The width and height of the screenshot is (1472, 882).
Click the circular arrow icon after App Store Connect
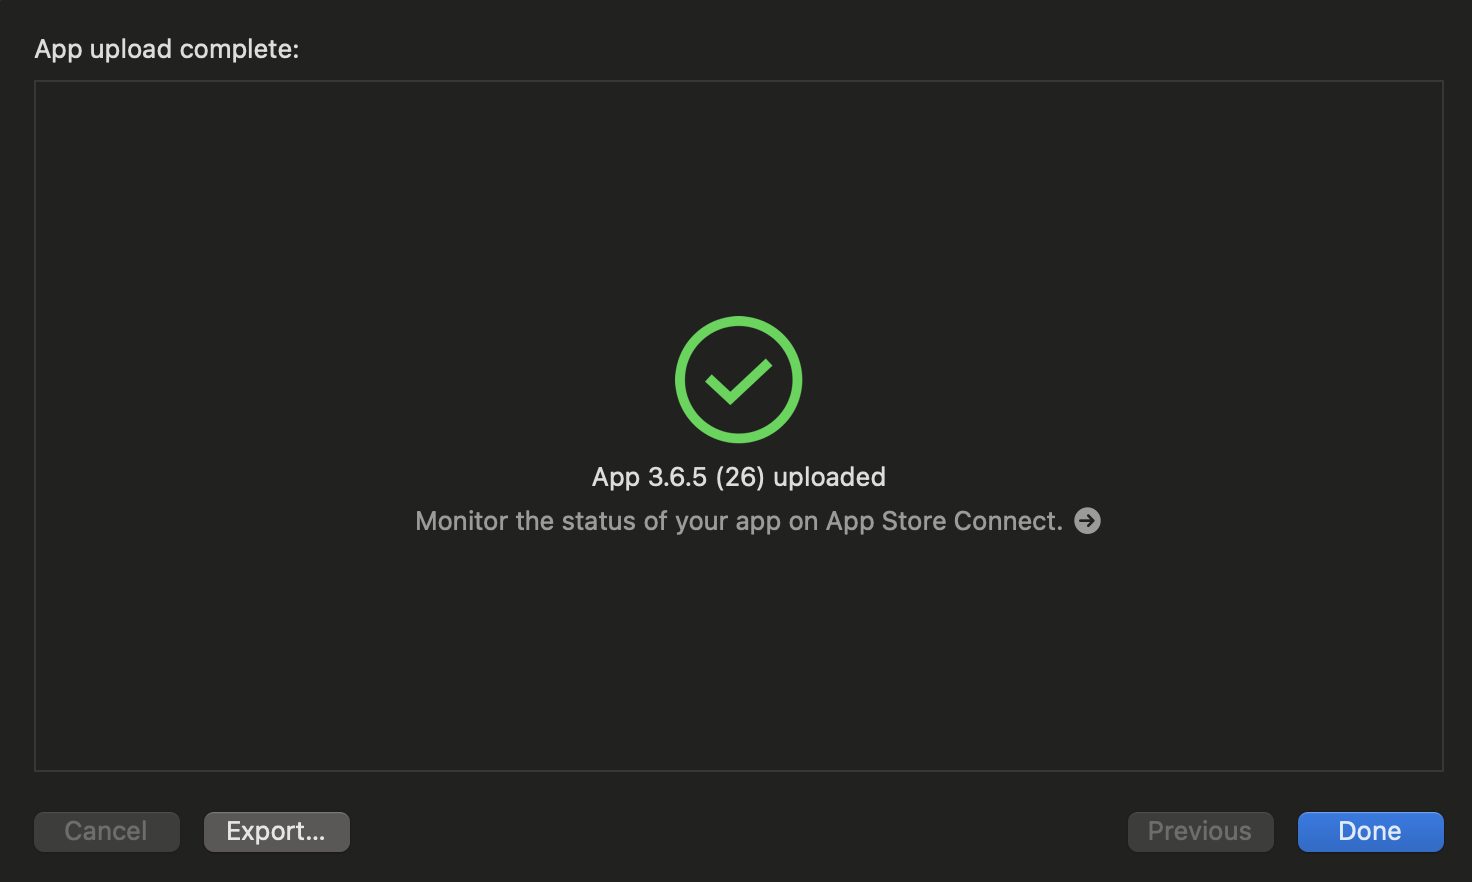[1087, 520]
